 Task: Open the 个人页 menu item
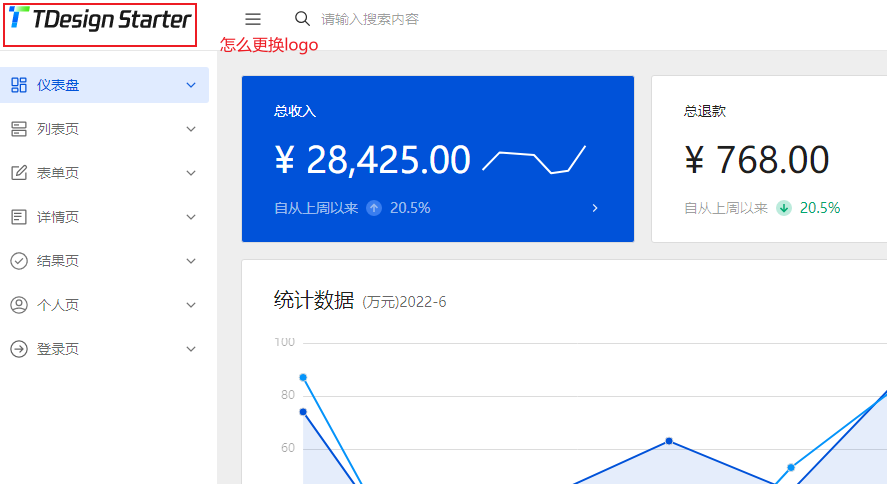point(104,305)
